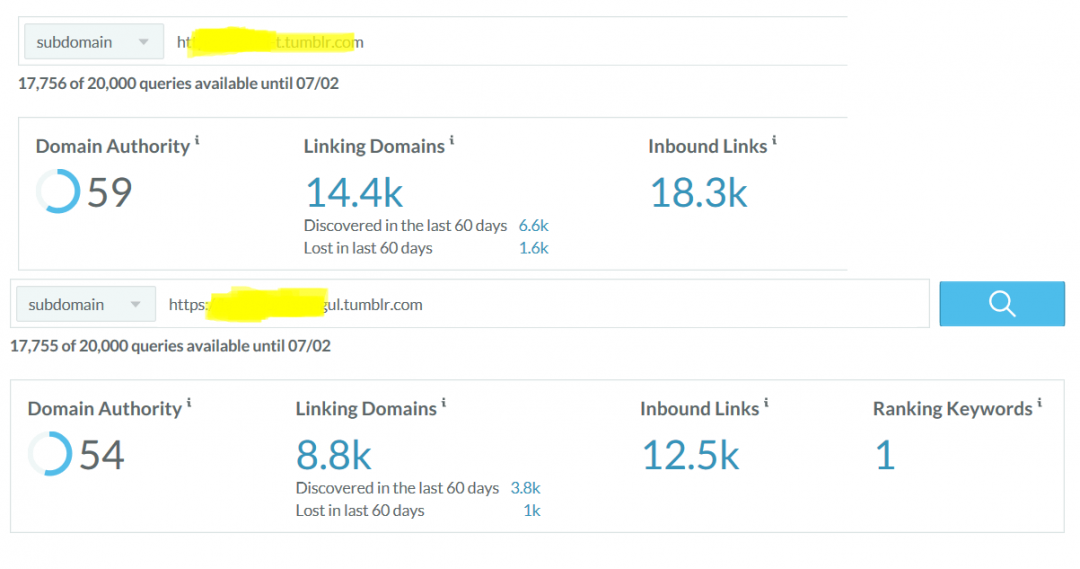Focus the top tumblr.com URL field
Viewport: 1080px width, 569px height.
coord(500,42)
